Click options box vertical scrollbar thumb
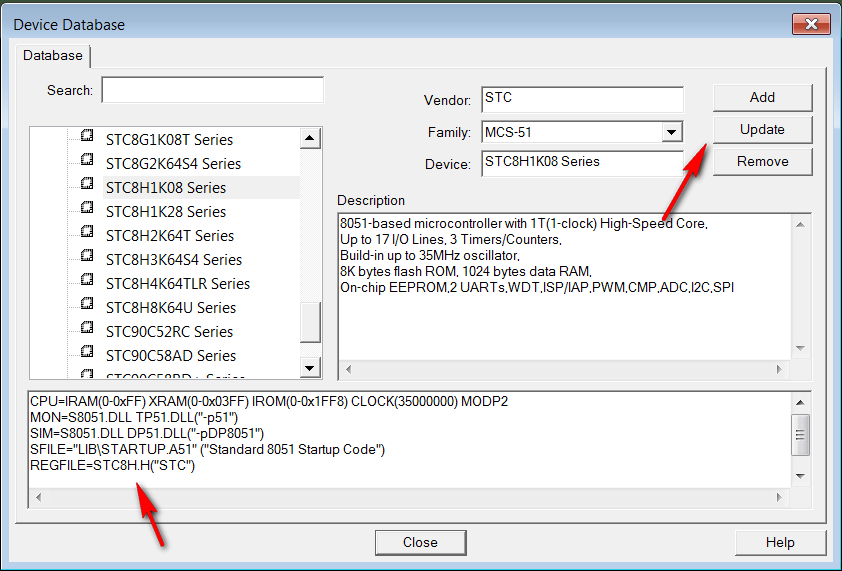Image resolution: width=842 pixels, height=571 pixels. tap(800, 435)
